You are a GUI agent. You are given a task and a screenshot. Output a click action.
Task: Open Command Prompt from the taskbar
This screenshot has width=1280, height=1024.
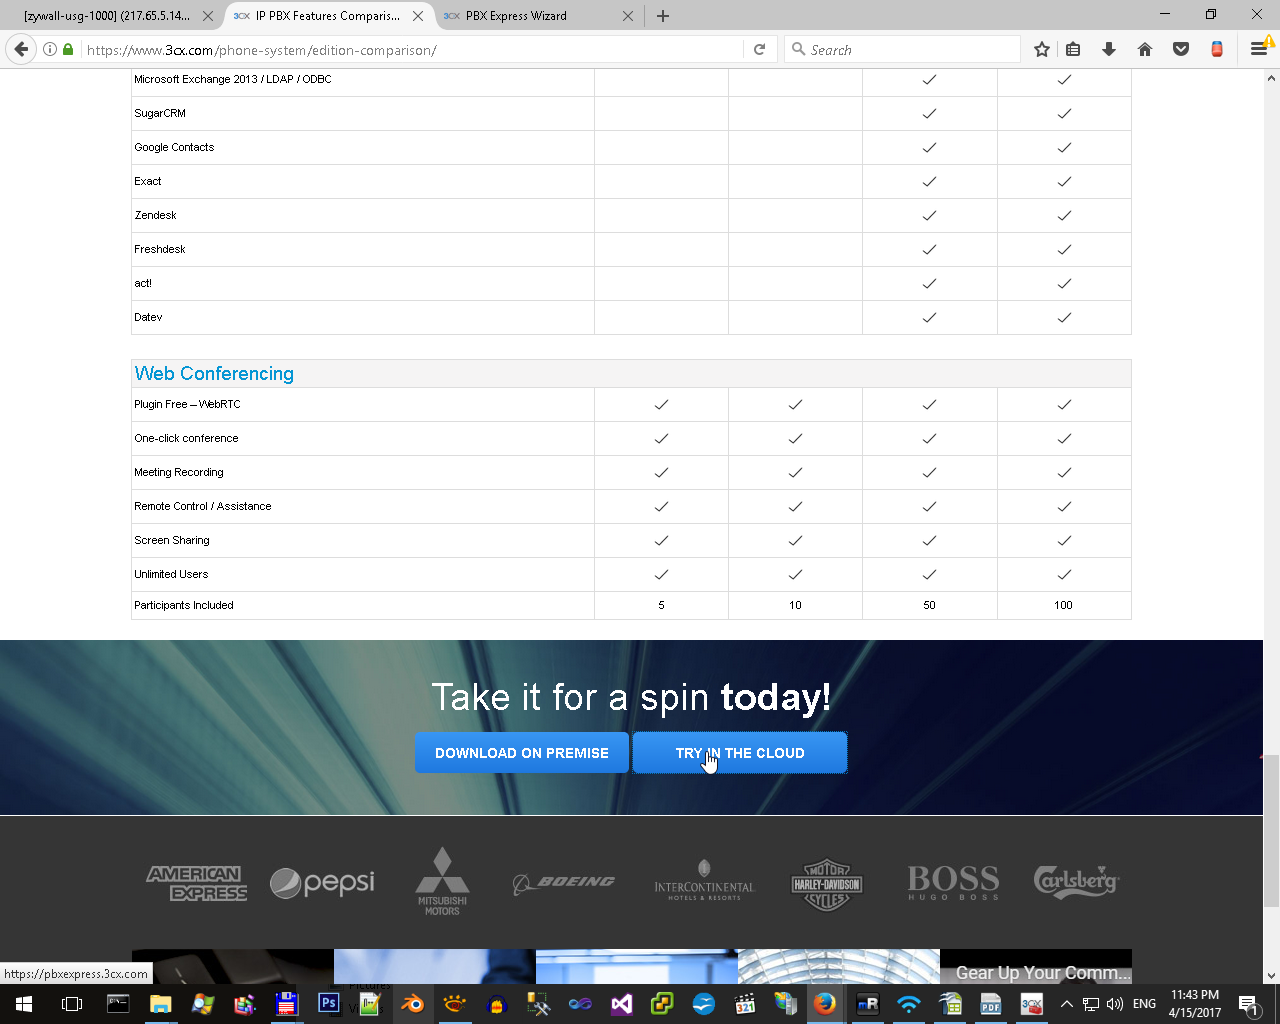[x=118, y=1004]
